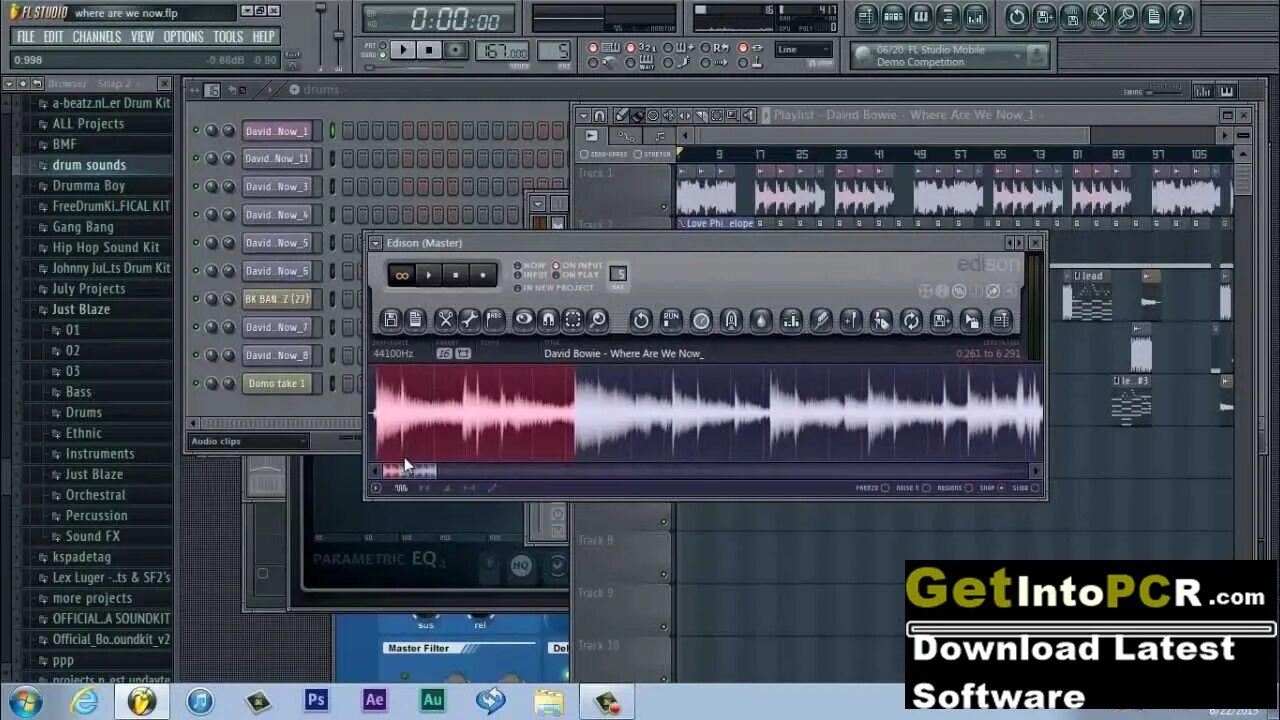The height and width of the screenshot is (720, 1280).
Task: Open the FILE menu
Action: tap(26, 37)
